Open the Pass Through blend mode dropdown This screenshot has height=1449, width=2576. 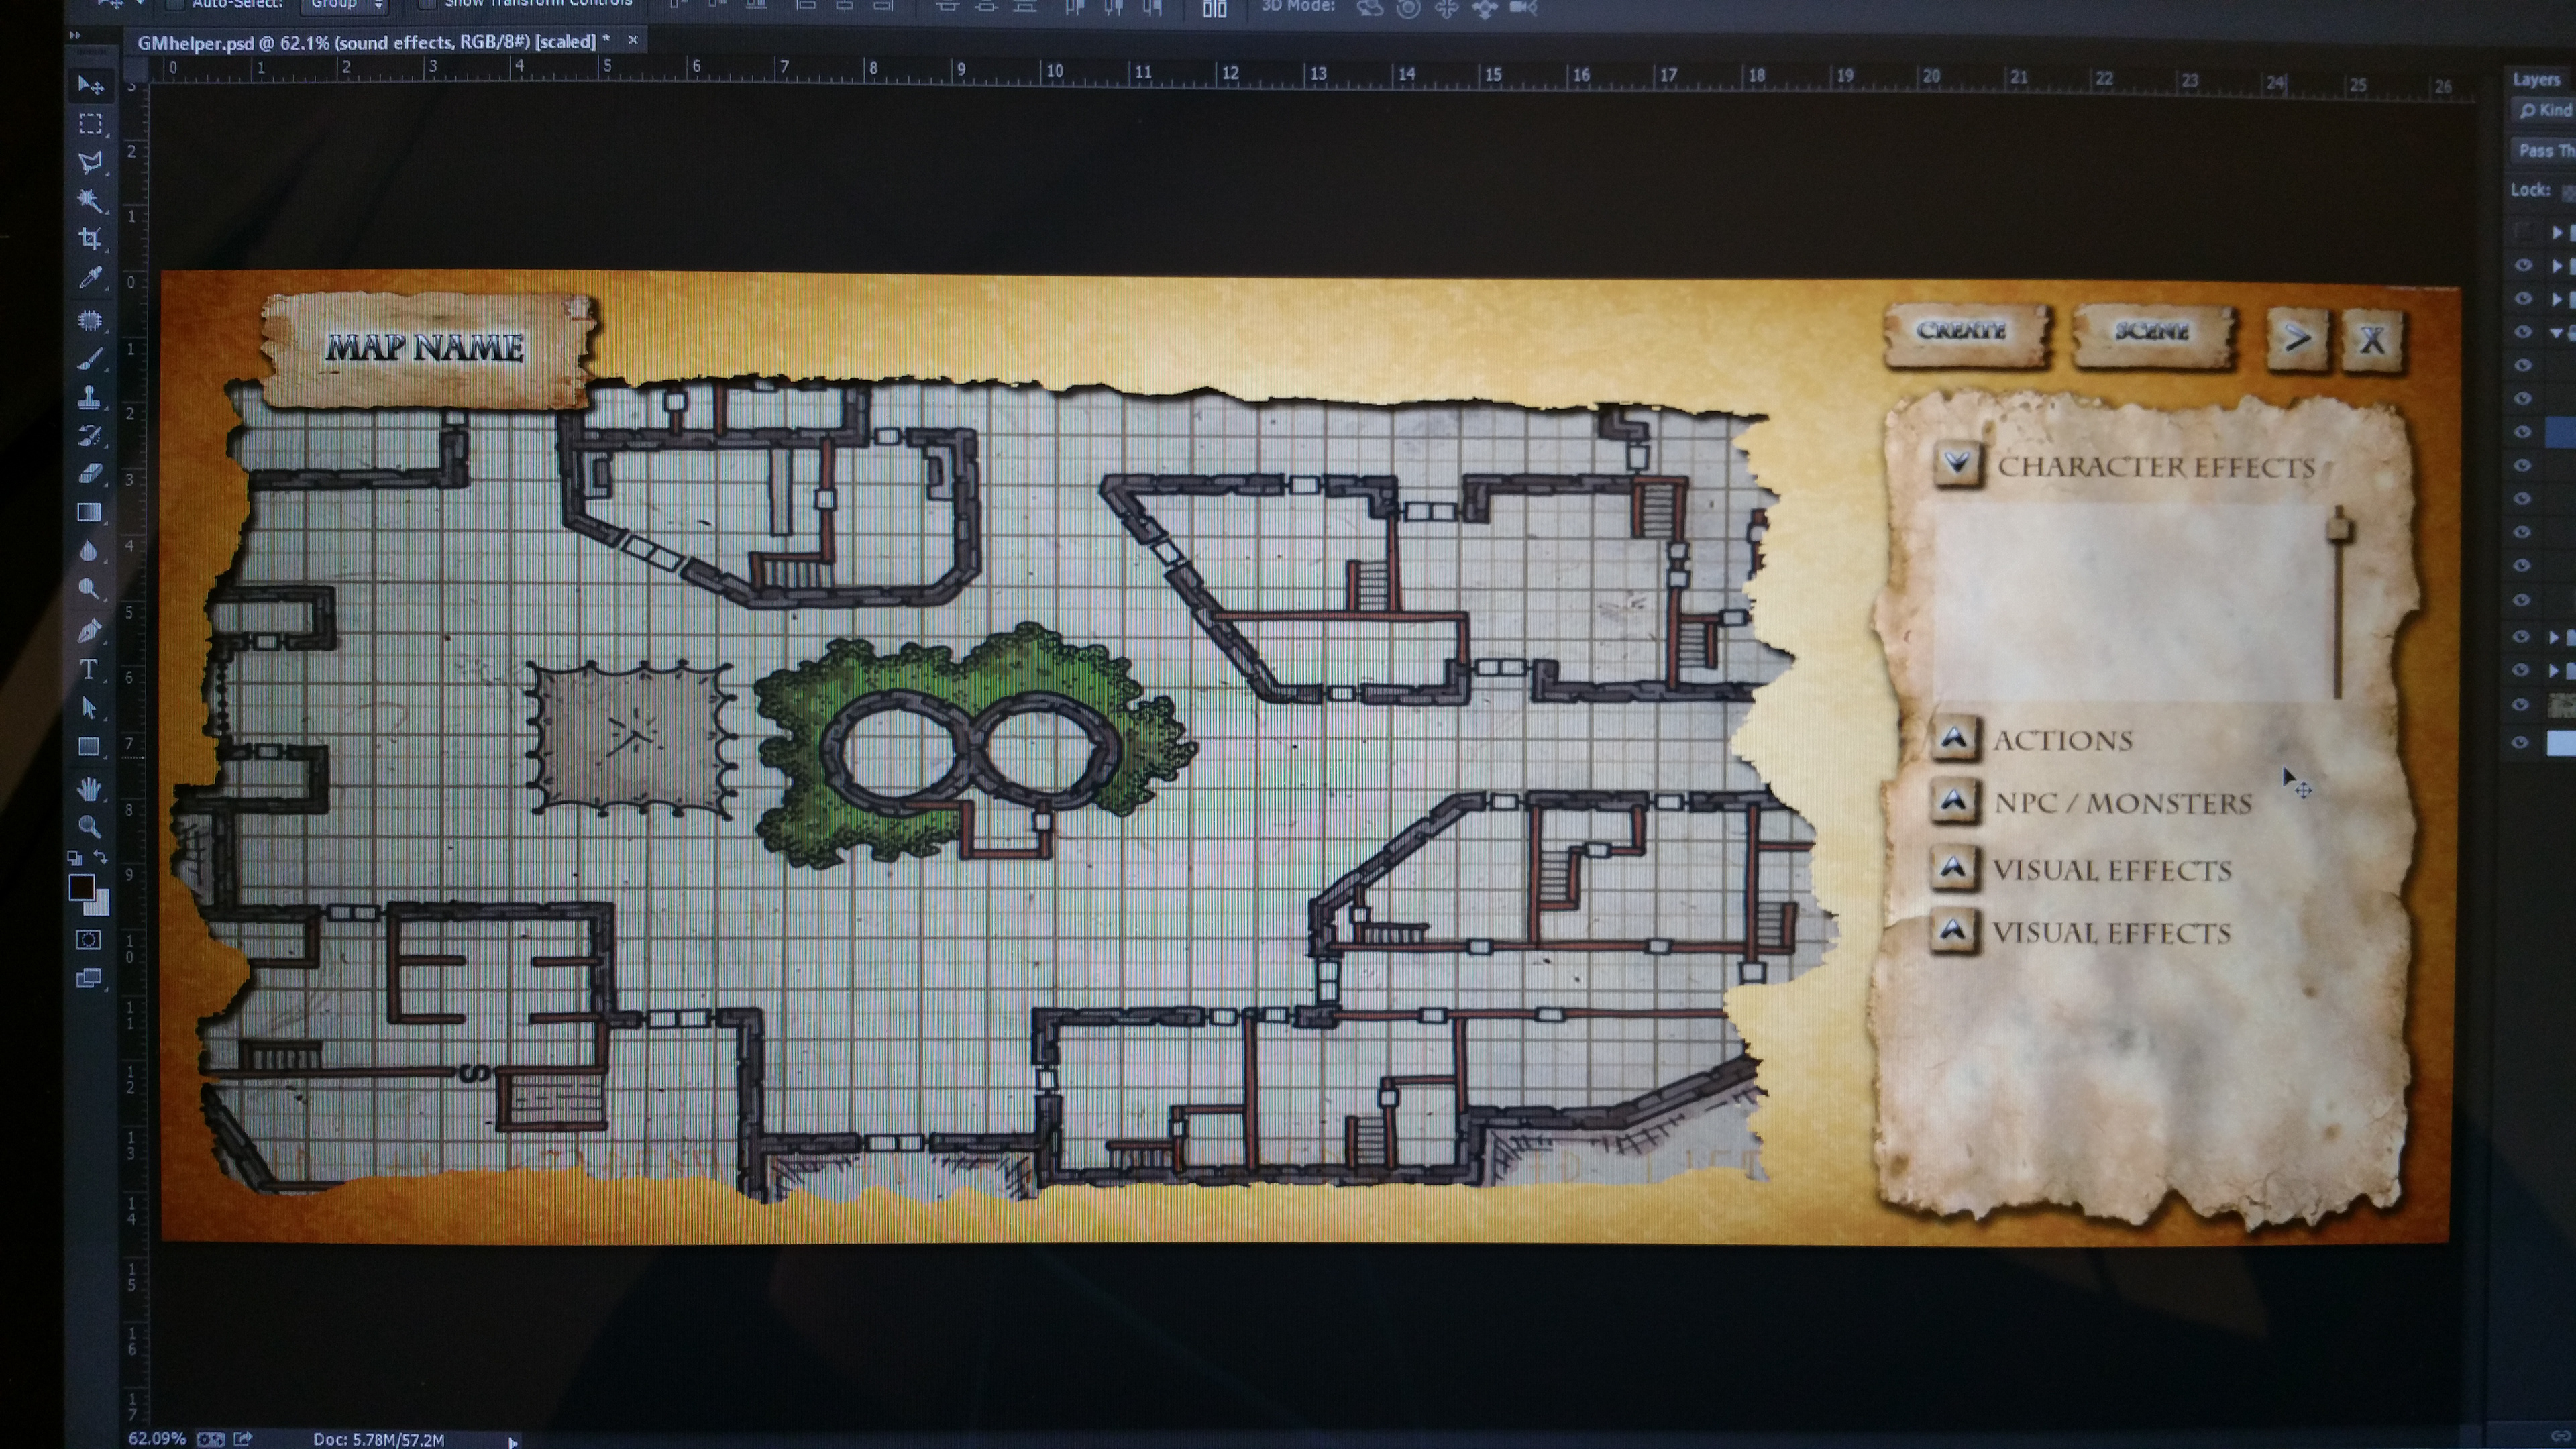tap(2544, 150)
